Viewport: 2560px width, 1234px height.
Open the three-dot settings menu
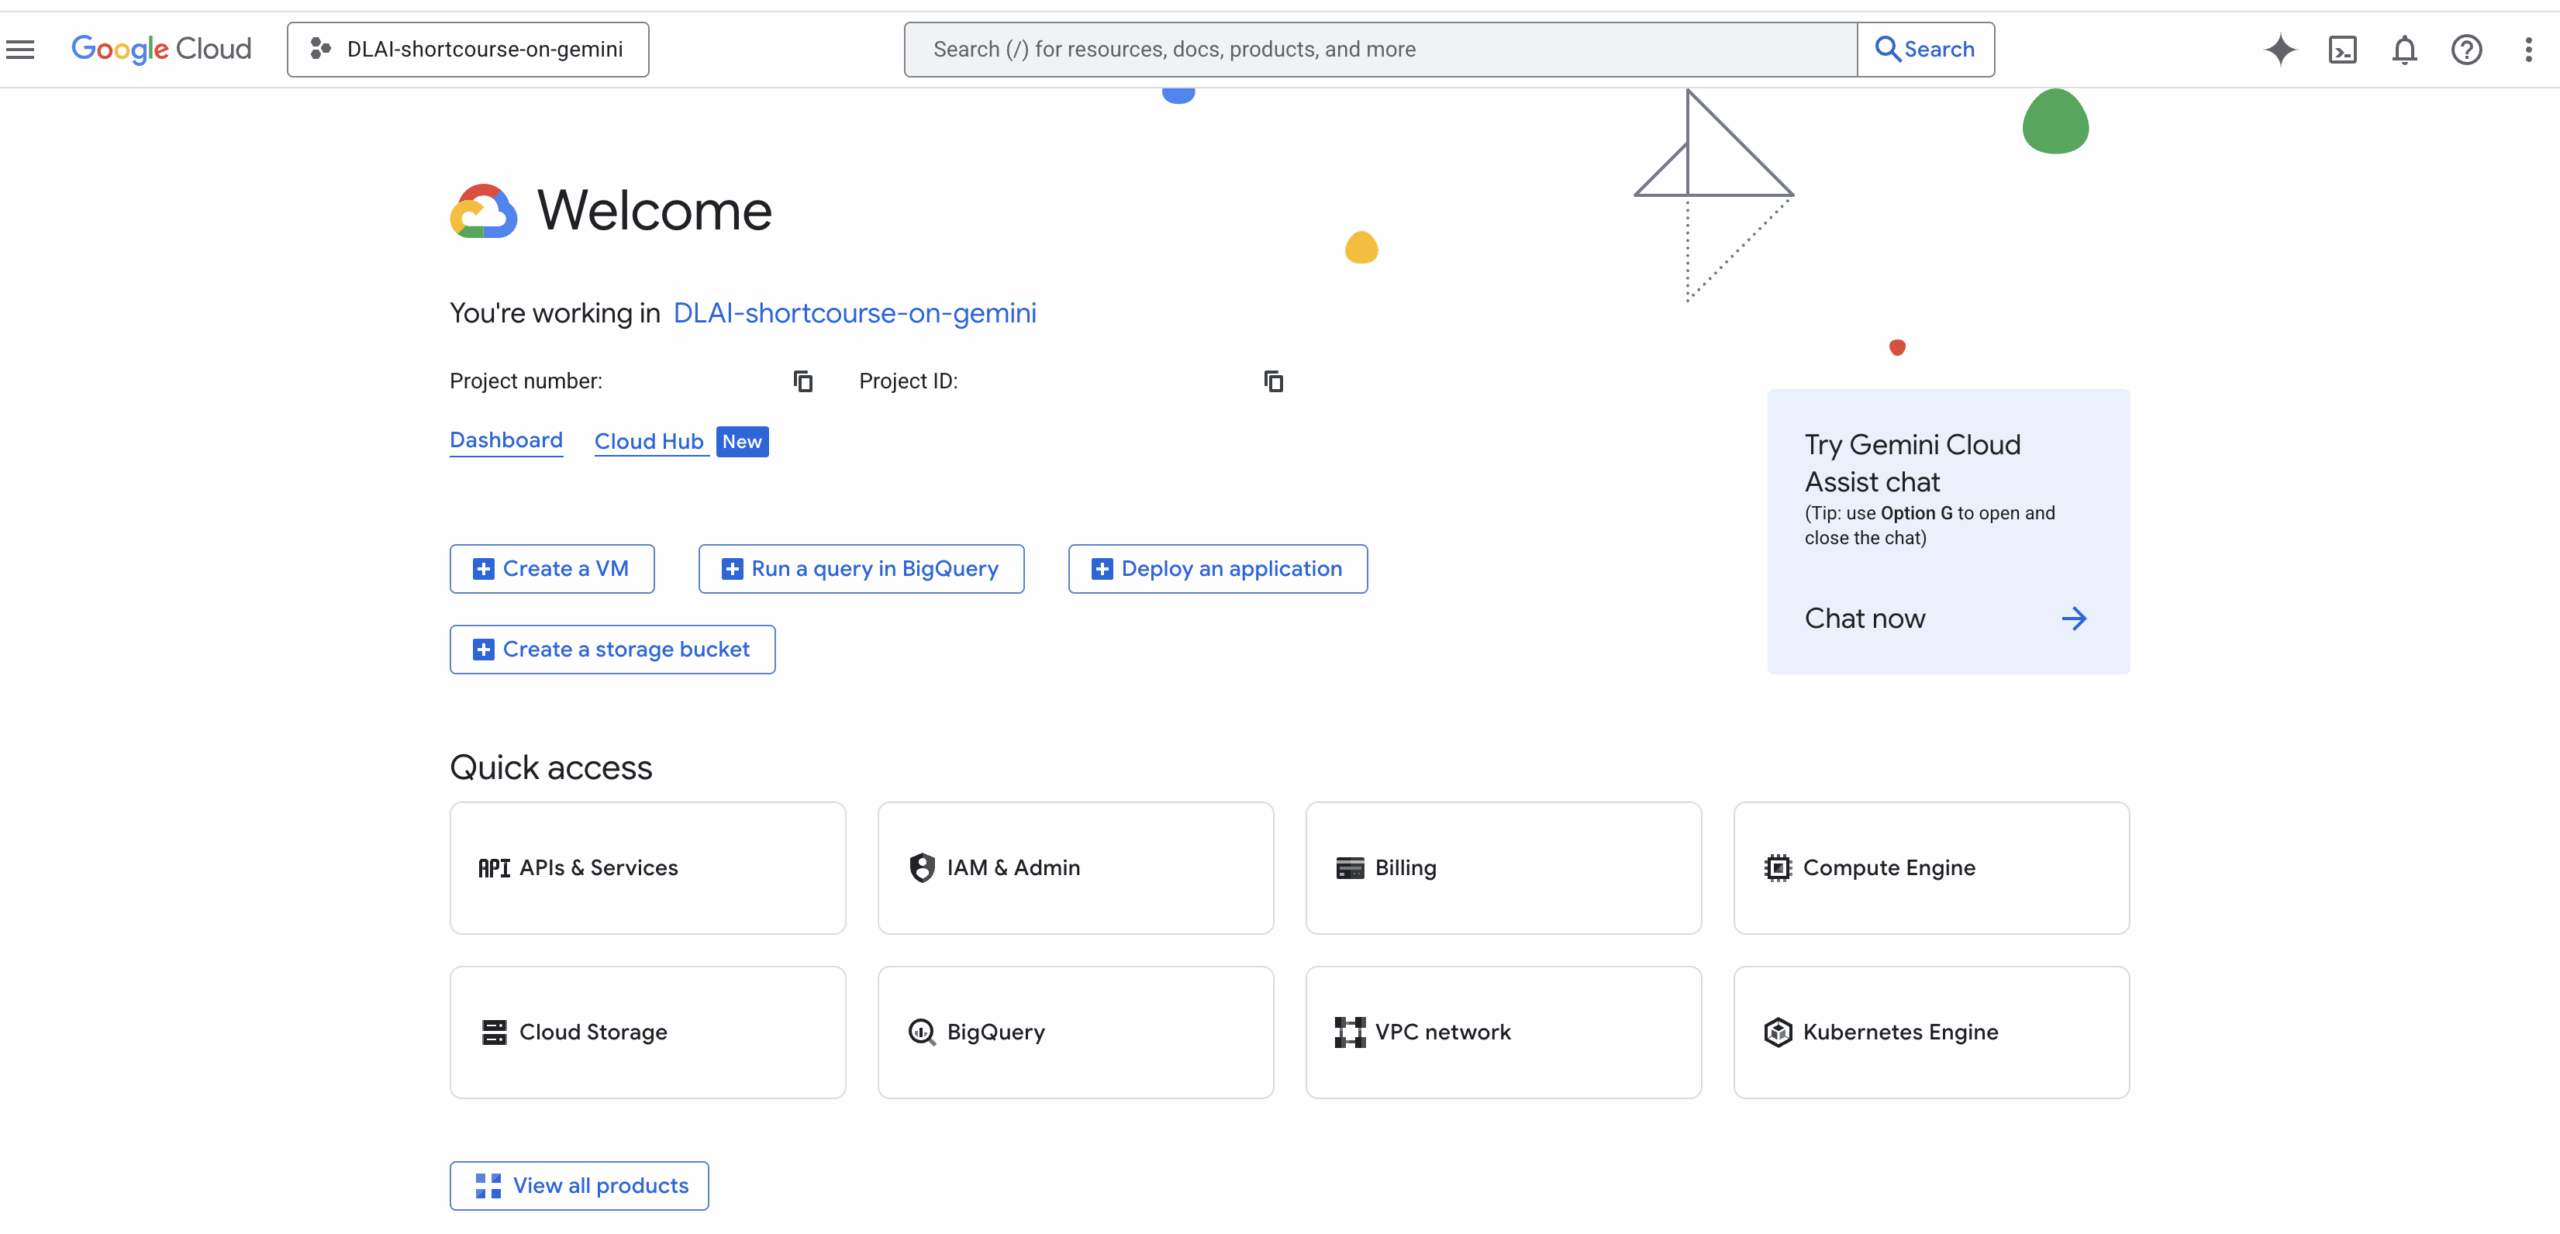point(2528,49)
